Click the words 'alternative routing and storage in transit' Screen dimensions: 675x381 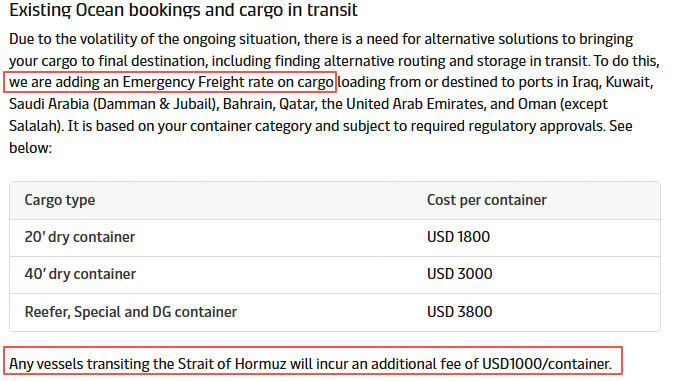pos(457,61)
